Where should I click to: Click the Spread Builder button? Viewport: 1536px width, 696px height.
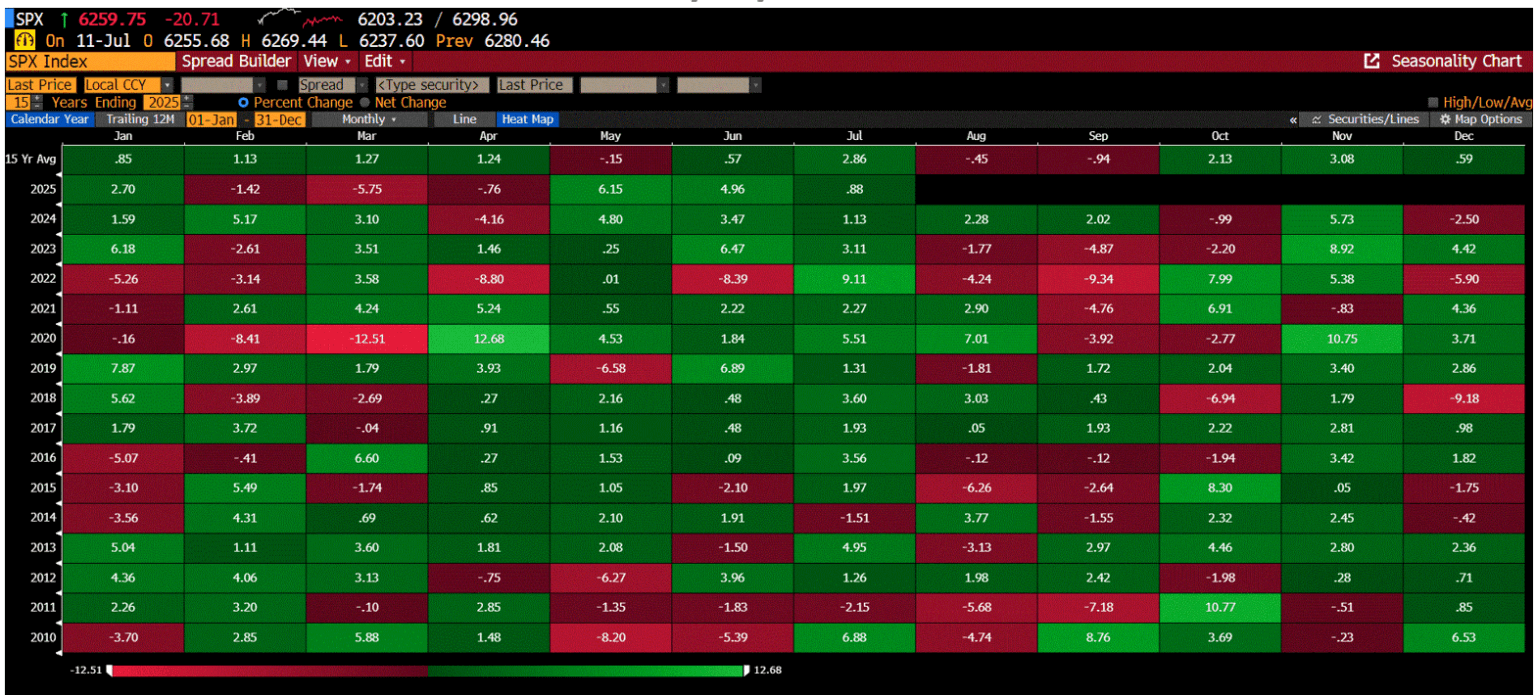point(237,61)
